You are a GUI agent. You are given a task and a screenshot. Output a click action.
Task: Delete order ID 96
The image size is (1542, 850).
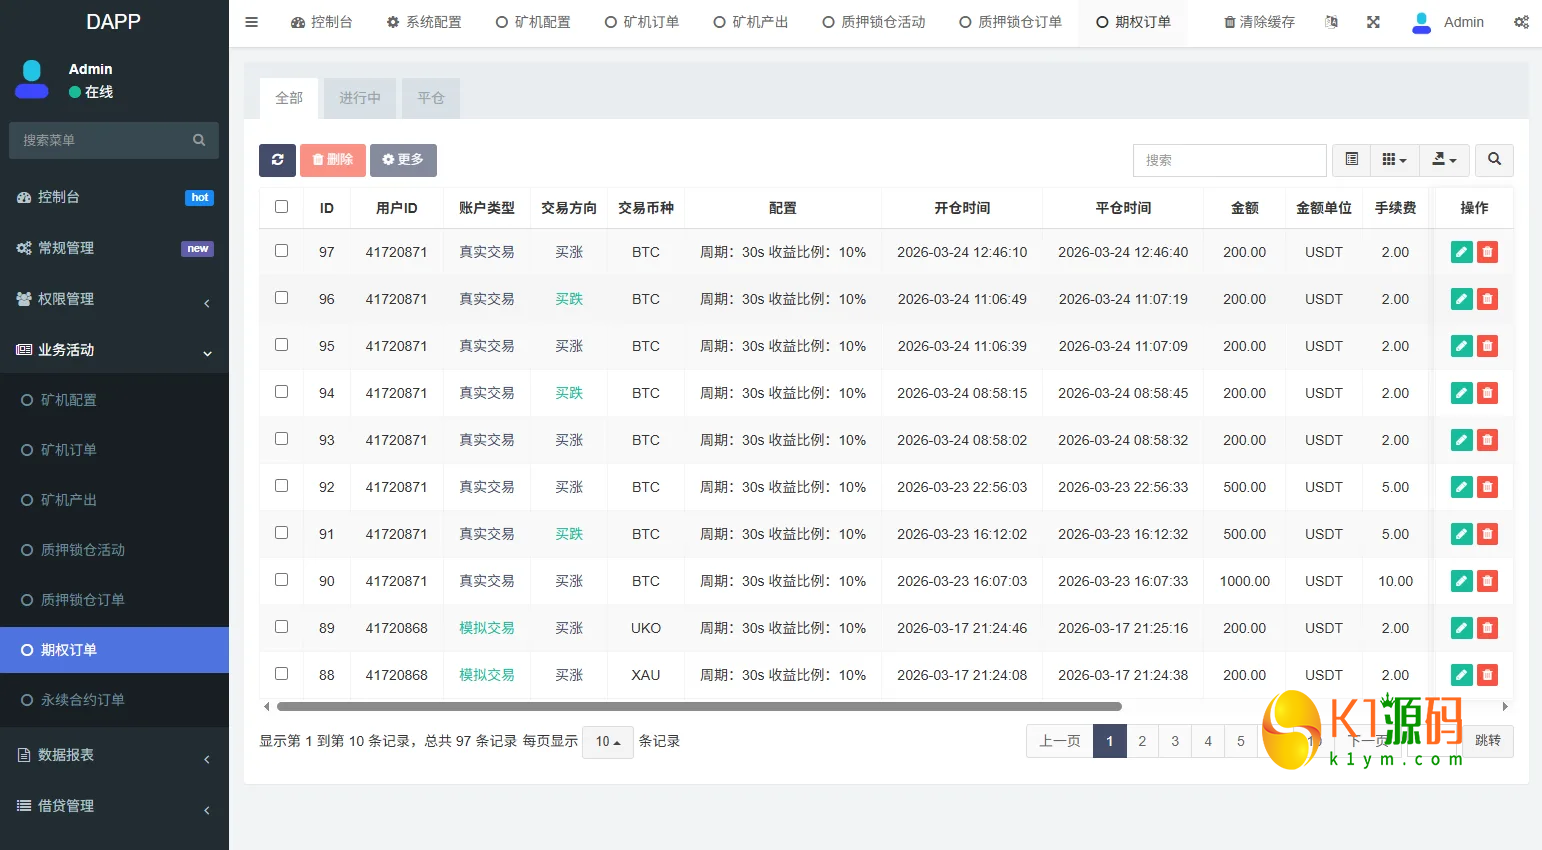[x=1487, y=299]
